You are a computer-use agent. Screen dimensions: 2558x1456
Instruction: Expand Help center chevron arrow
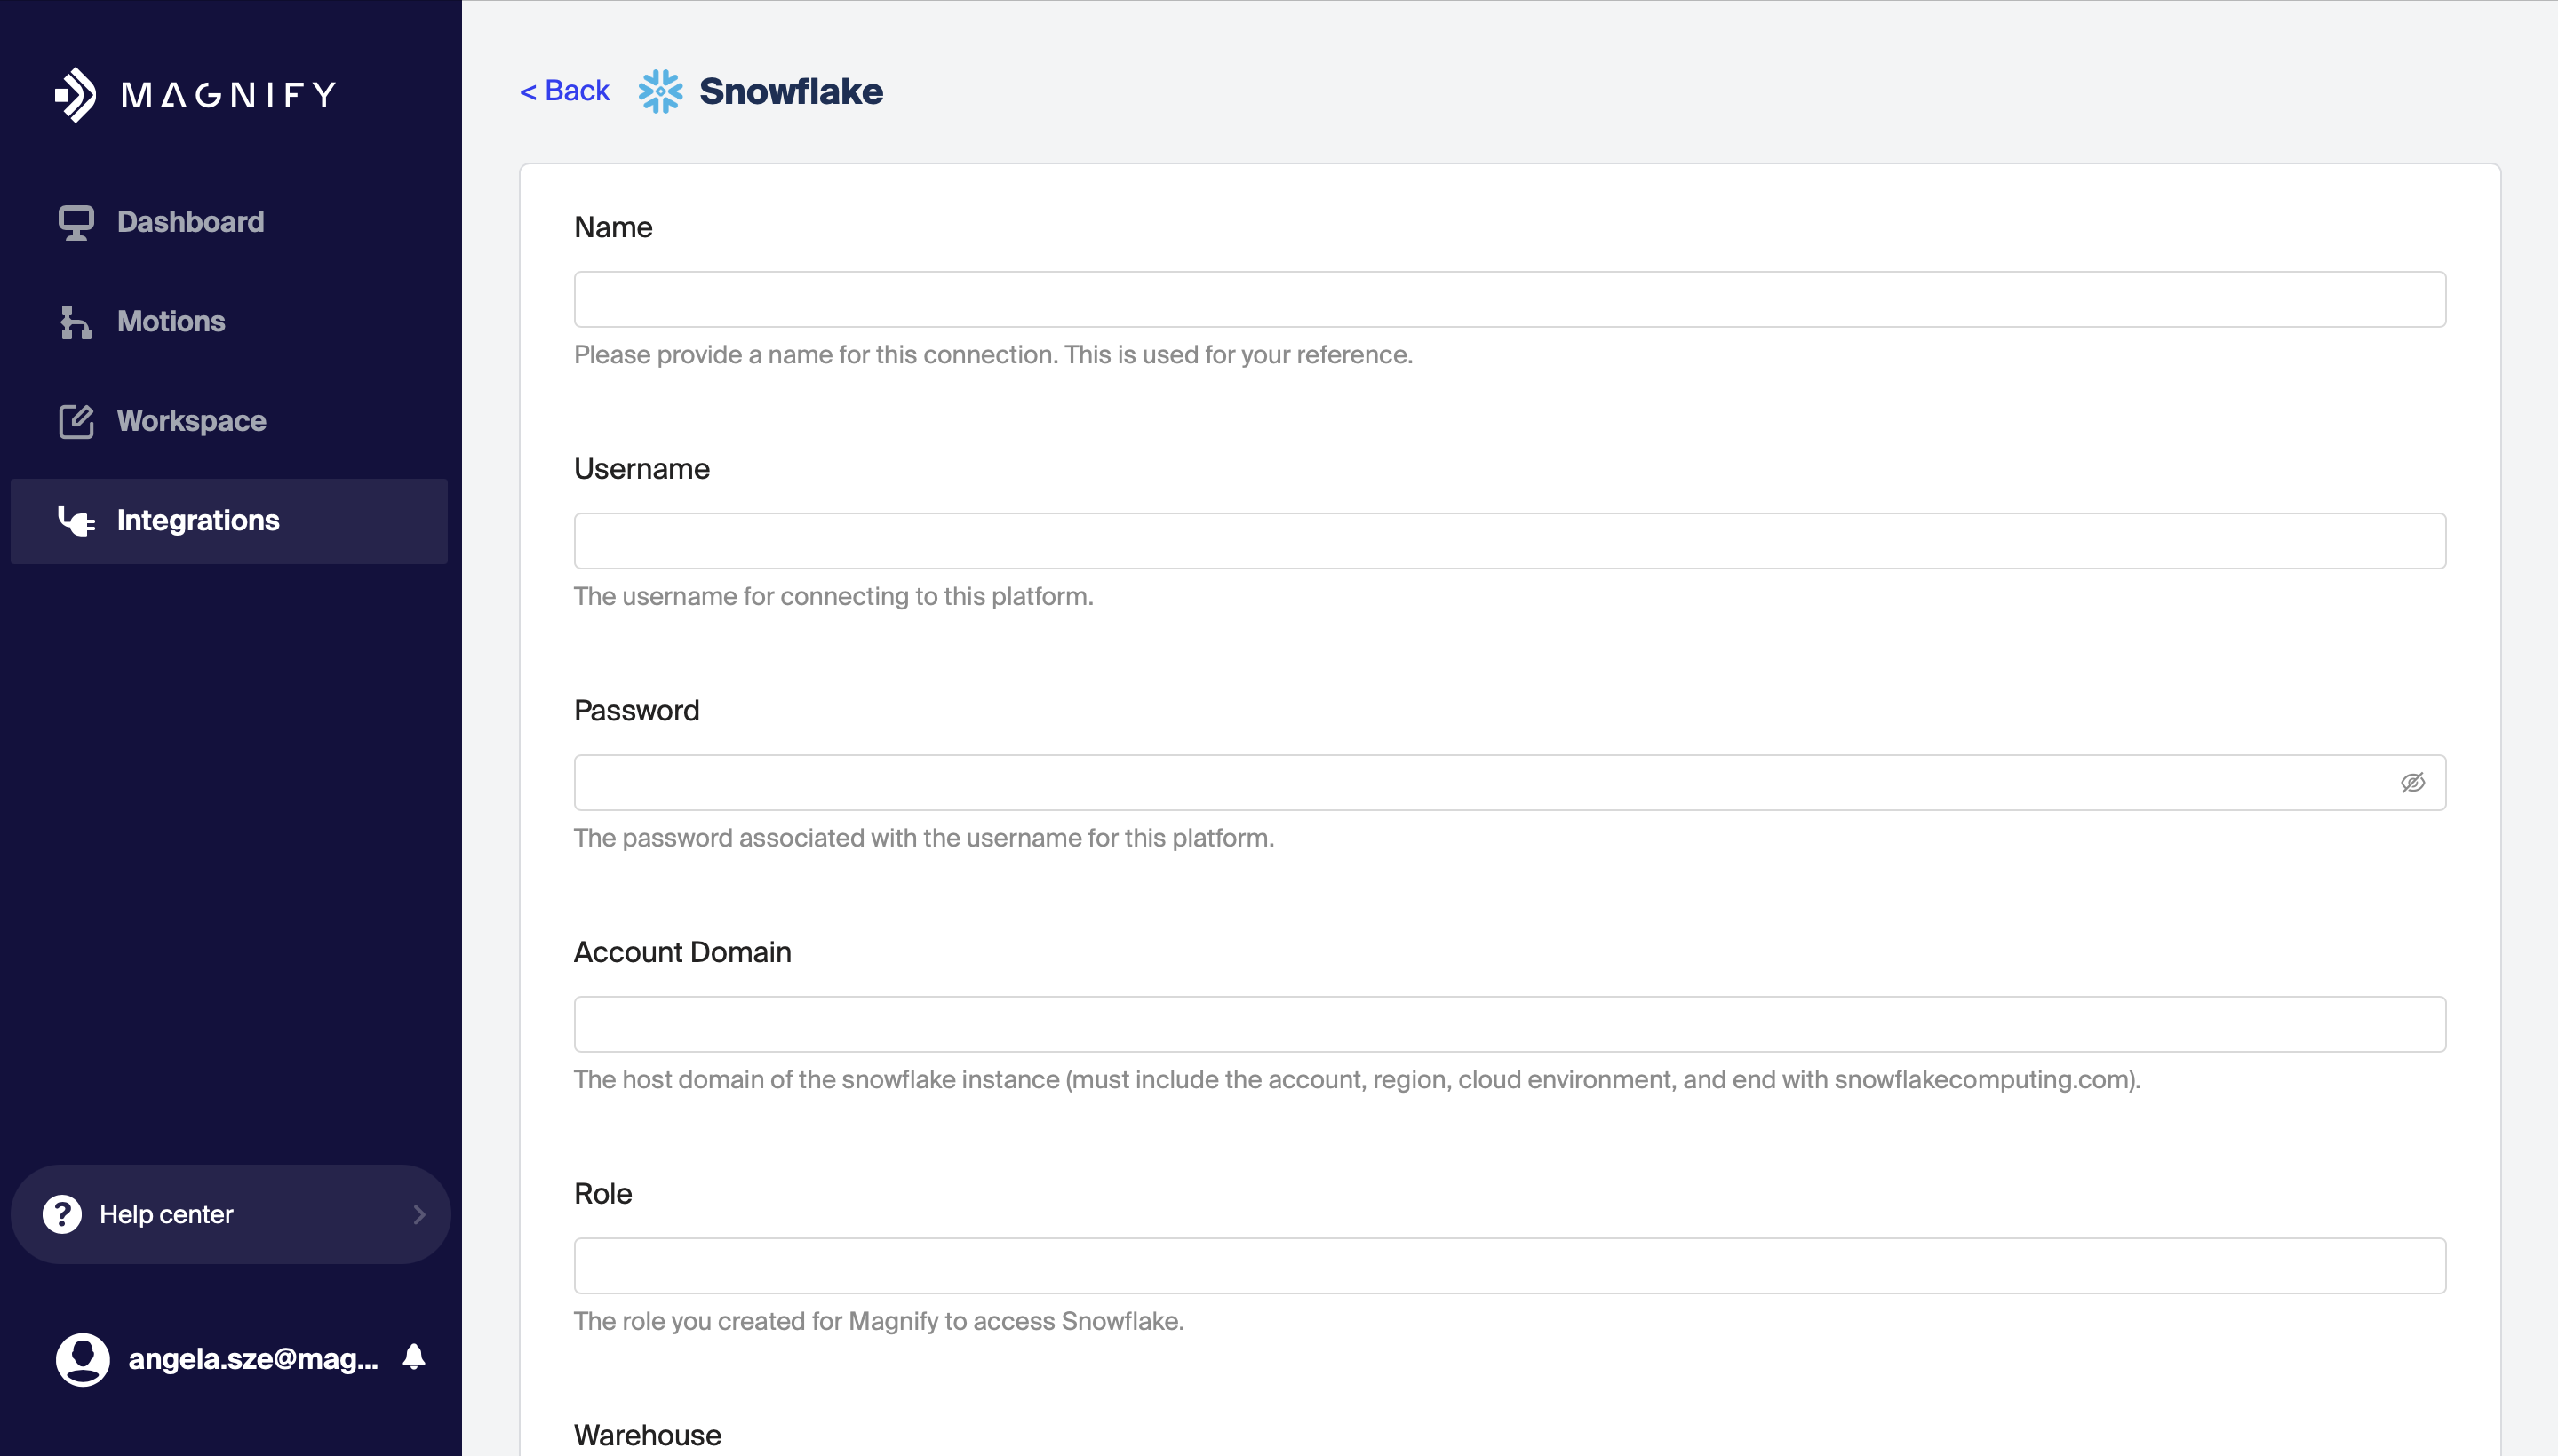(x=419, y=1214)
